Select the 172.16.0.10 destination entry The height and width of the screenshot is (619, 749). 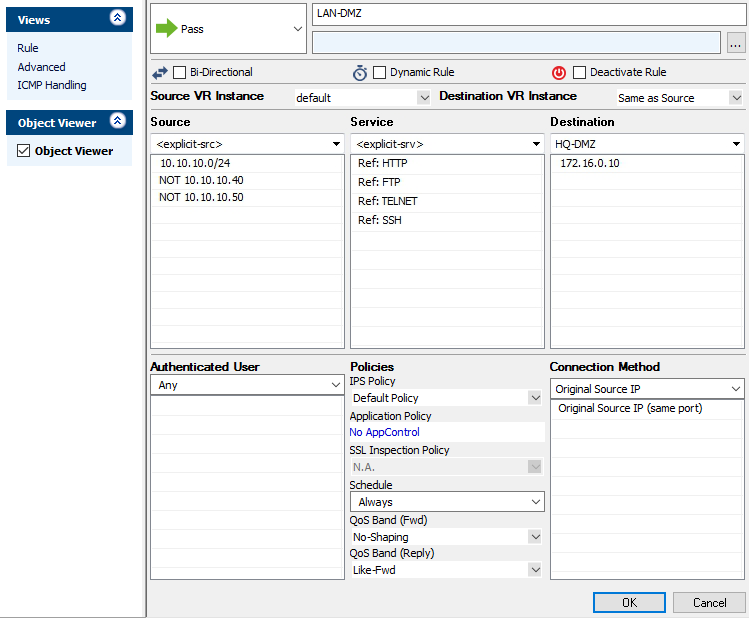pos(647,163)
